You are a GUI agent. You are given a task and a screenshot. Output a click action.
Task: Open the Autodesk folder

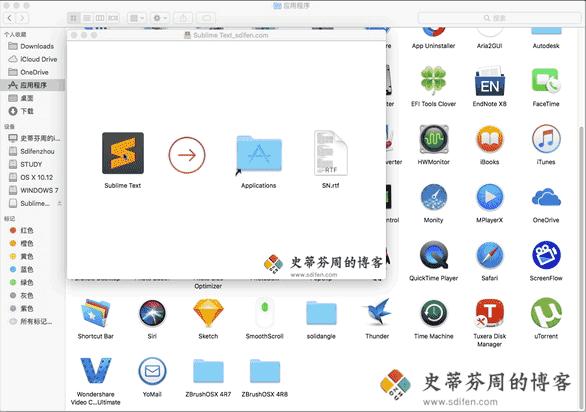[546, 31]
